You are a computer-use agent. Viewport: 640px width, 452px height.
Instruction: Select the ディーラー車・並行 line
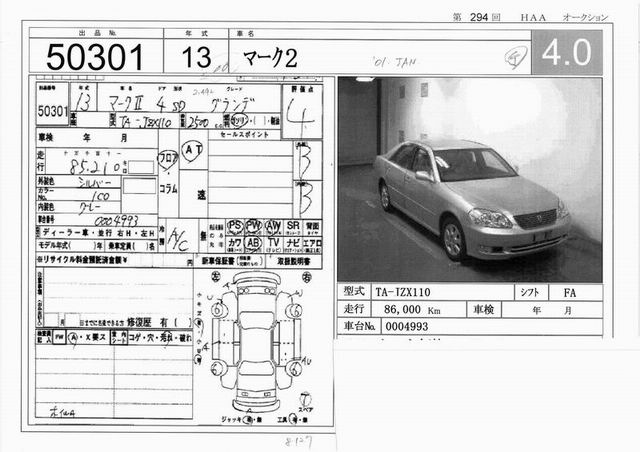click(98, 233)
